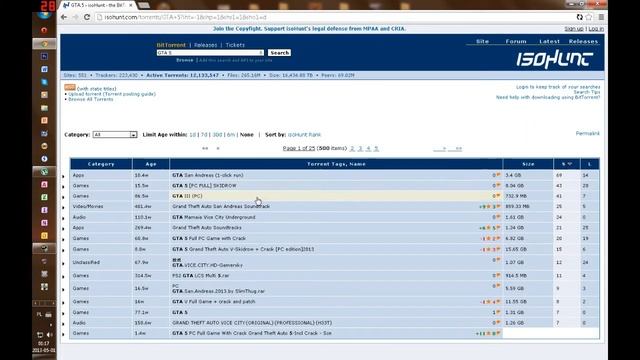Expand the GTA 5 Full PC Game with Crack row arrow
Image resolution: width=640 pixels, height=360 pixels.
(x=63, y=240)
